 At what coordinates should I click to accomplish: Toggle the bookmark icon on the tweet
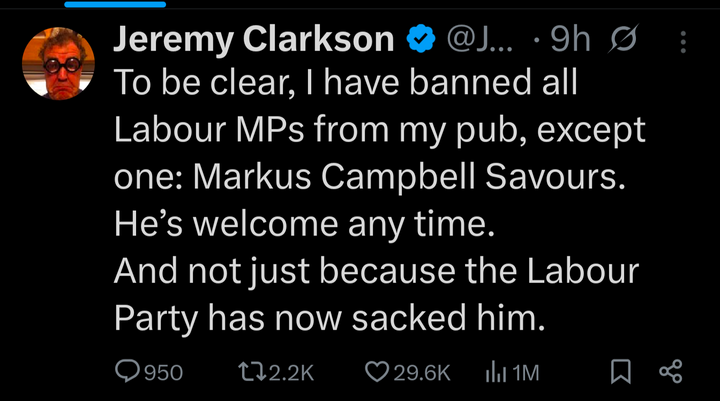tap(621, 372)
